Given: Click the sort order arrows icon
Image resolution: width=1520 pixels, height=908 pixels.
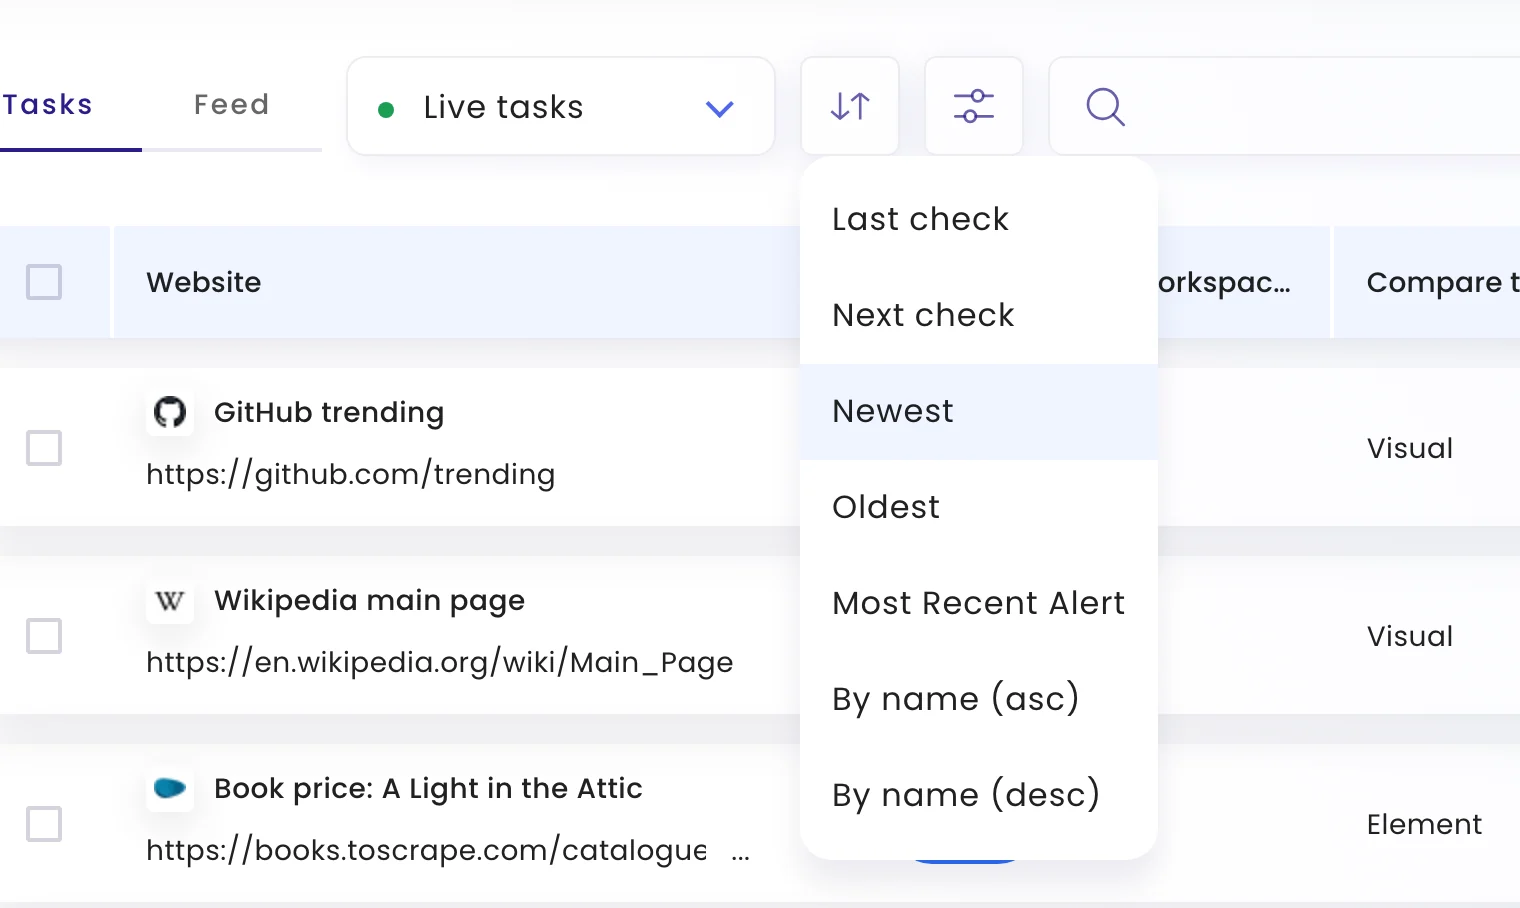Looking at the screenshot, I should coord(850,106).
